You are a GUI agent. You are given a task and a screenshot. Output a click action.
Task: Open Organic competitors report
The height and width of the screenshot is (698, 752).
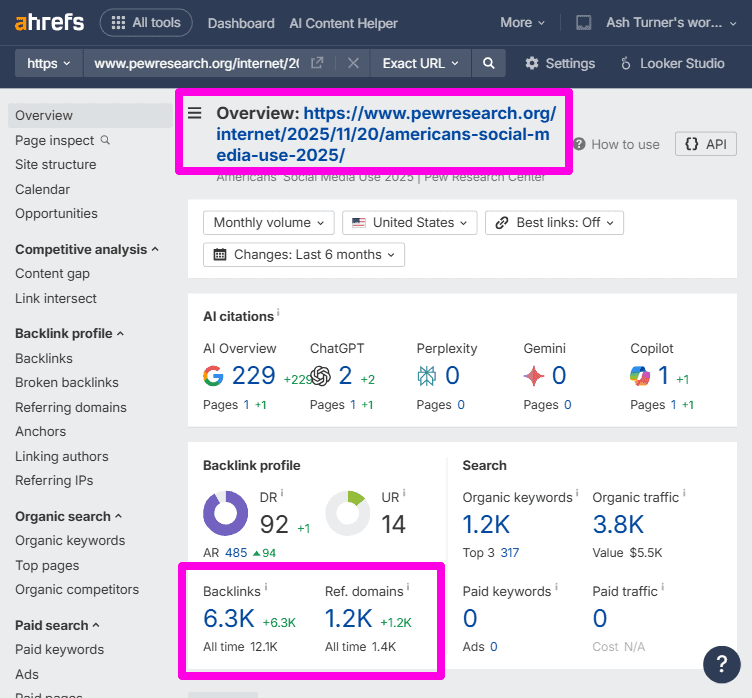77,589
